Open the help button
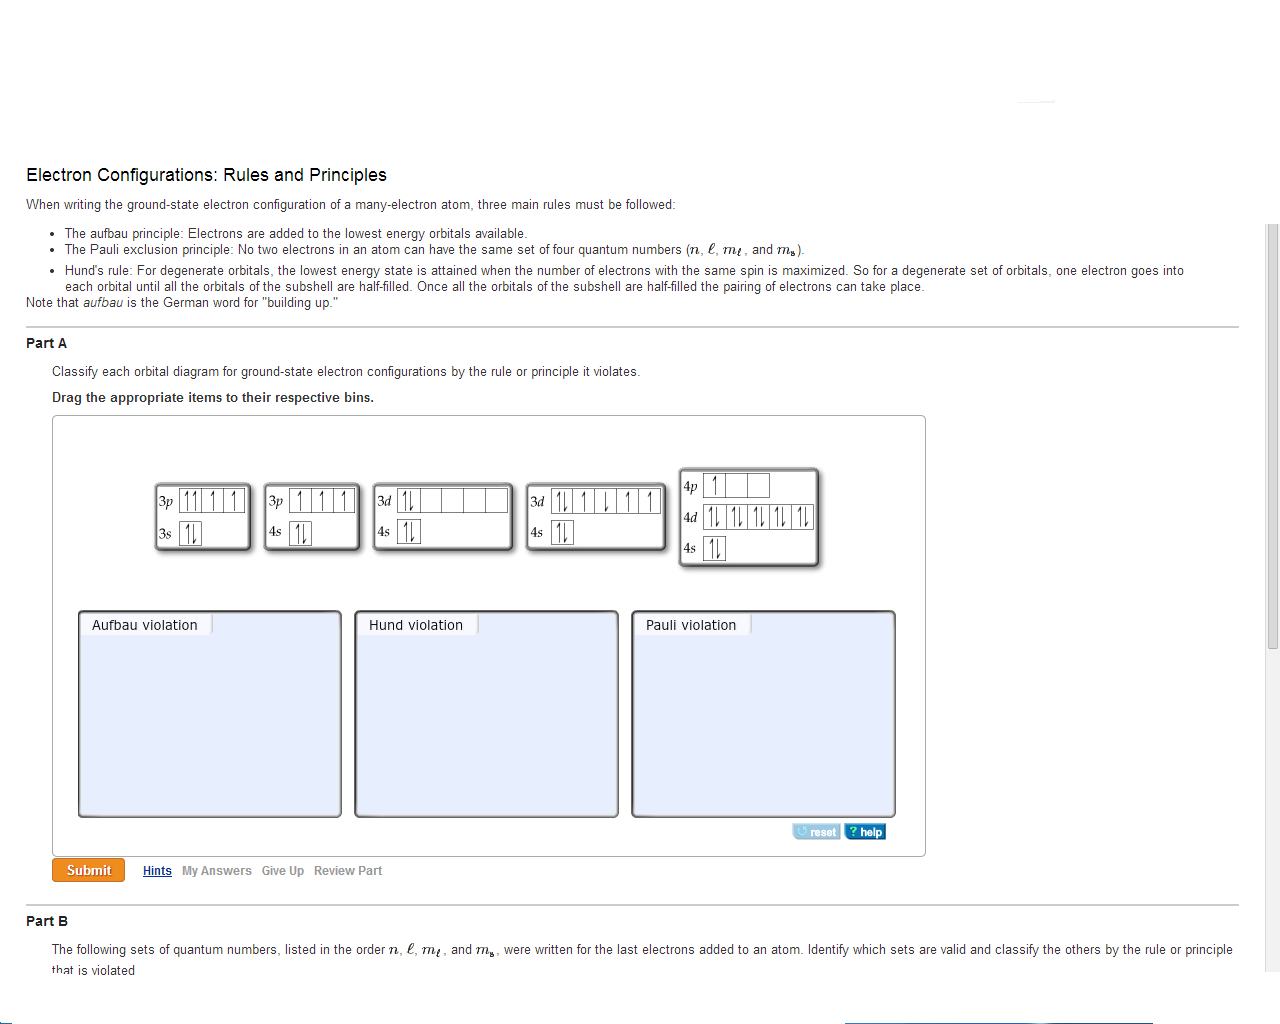 (x=865, y=832)
